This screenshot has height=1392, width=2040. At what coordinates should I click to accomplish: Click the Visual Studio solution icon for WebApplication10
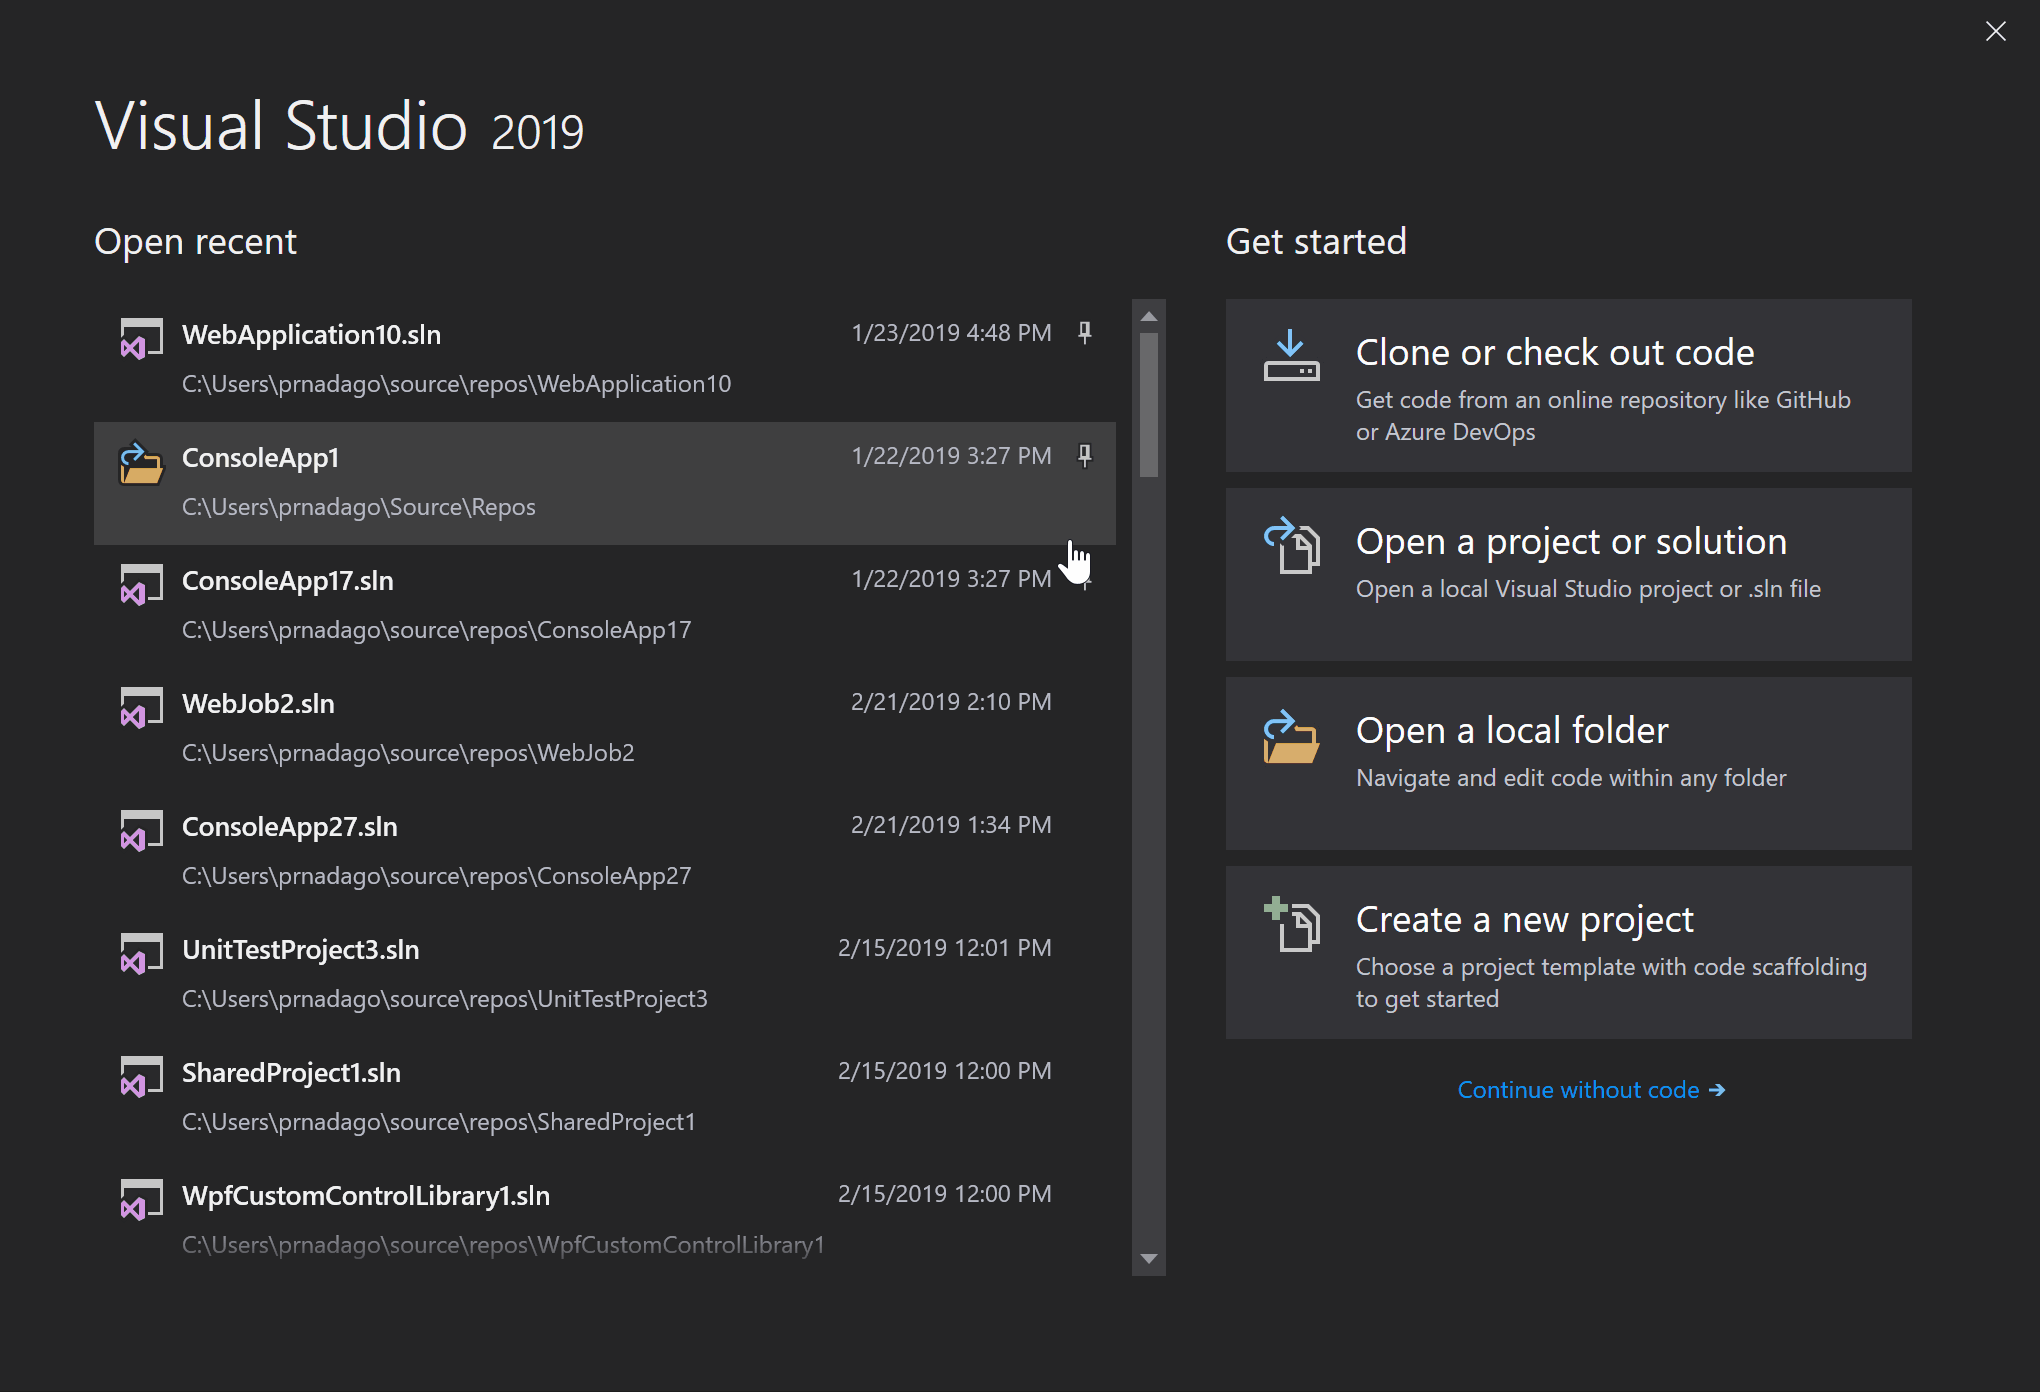point(138,339)
